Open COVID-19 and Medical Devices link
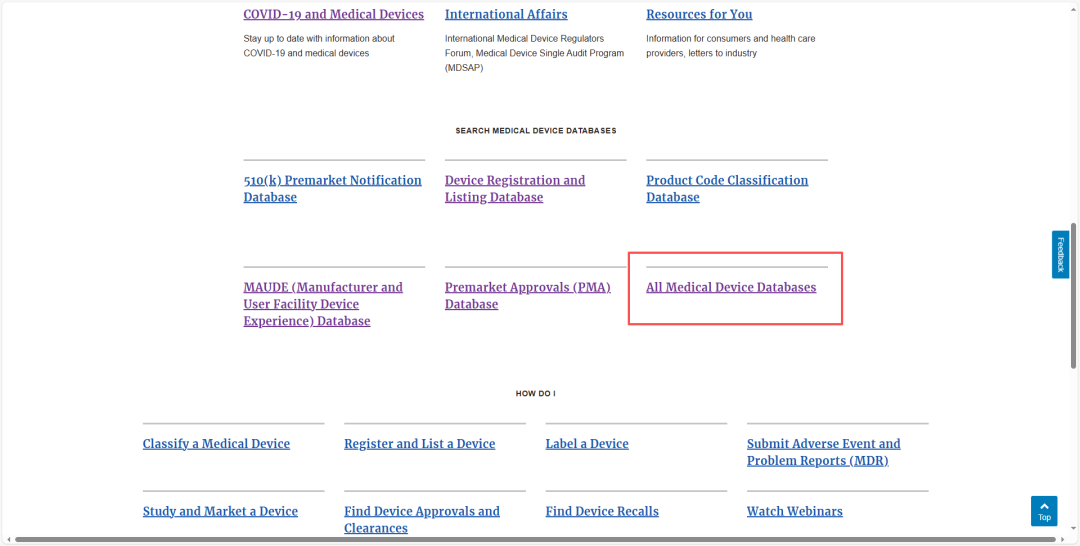Screen dimensions: 1080x546 pos(333,14)
